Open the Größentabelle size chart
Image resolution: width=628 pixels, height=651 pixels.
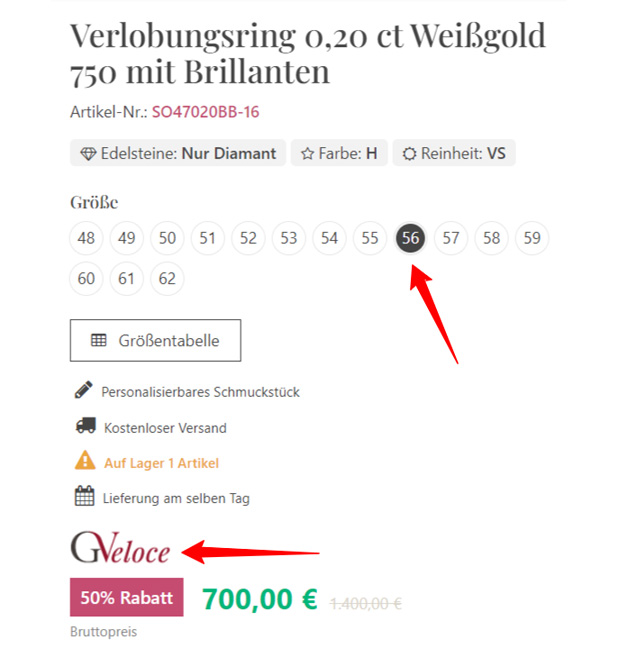[155, 340]
